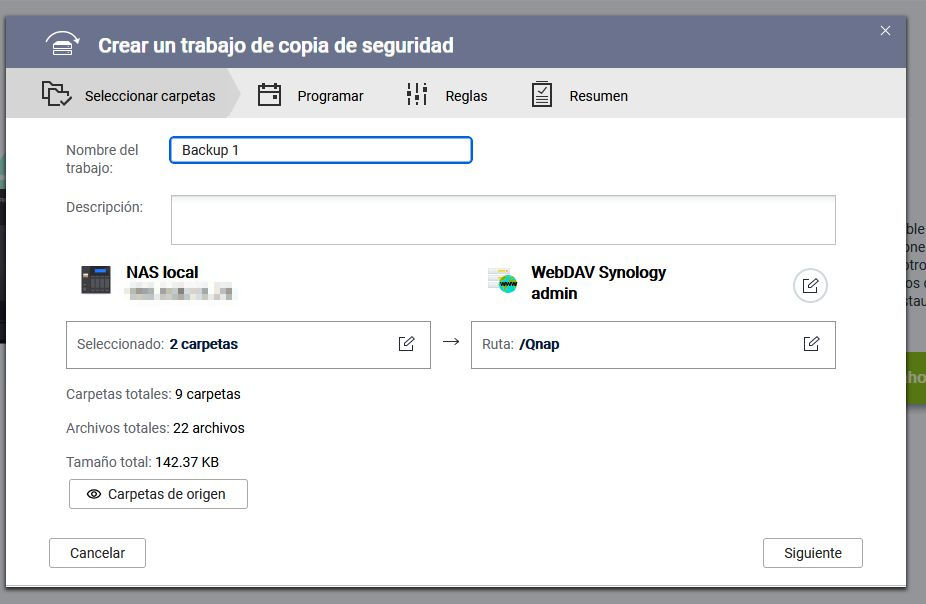Click the clipboard icon next to Resumen

click(541, 95)
